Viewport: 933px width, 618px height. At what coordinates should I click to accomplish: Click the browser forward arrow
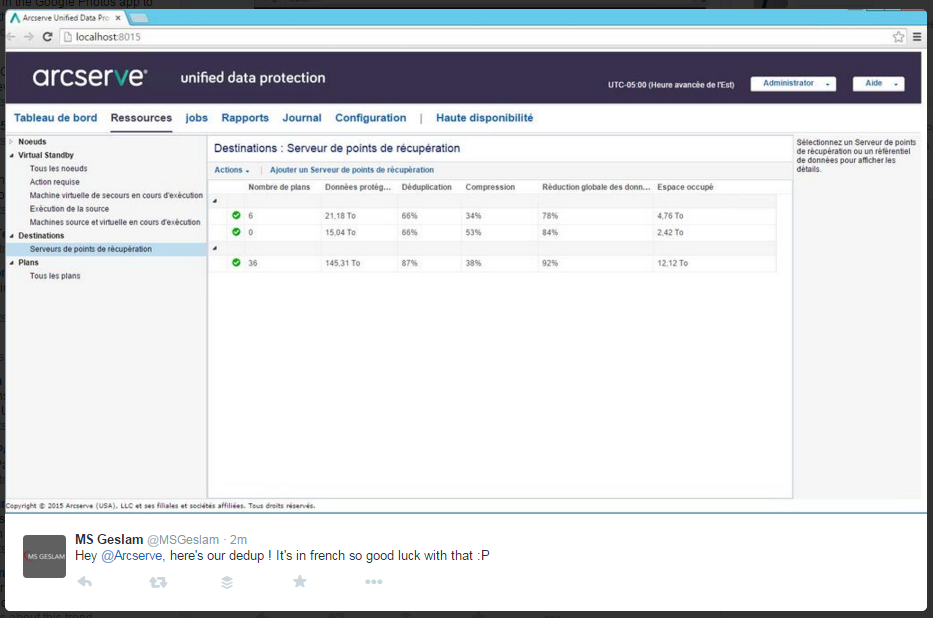coord(29,37)
